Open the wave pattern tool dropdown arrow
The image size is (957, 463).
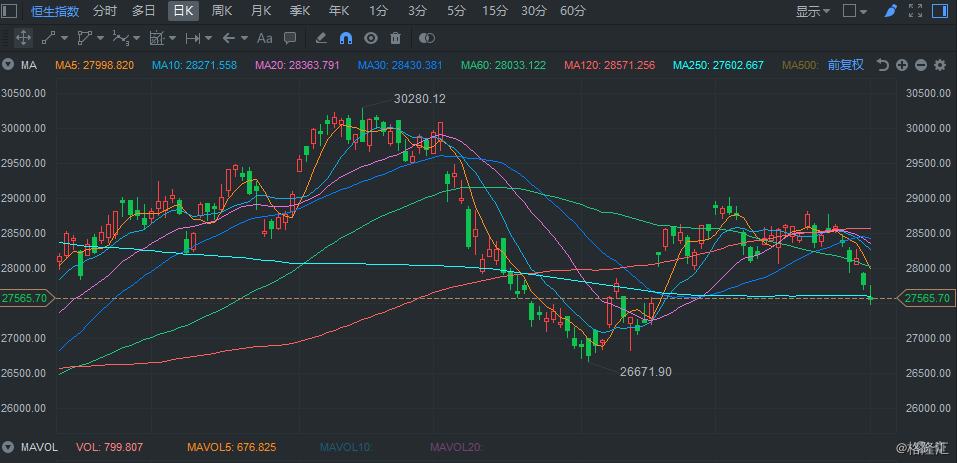tap(136, 38)
